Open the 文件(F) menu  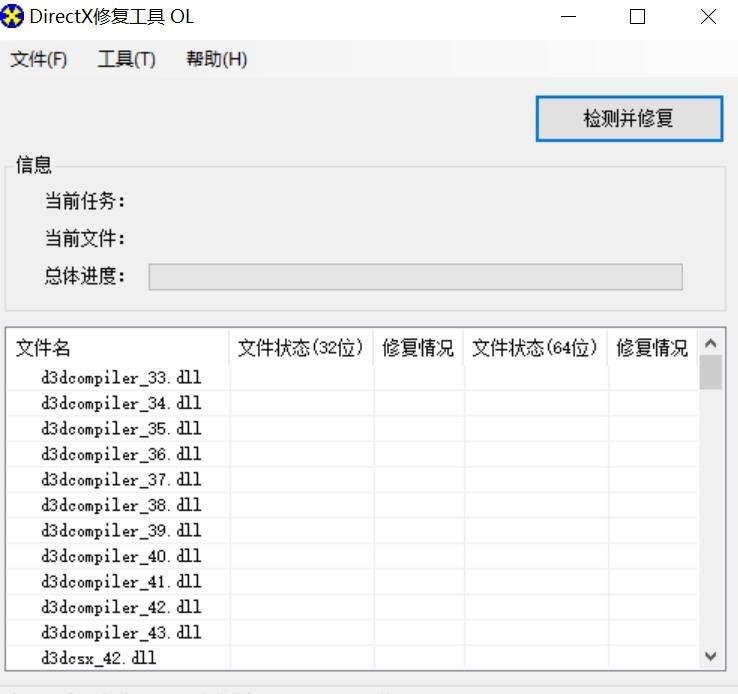tap(39, 59)
